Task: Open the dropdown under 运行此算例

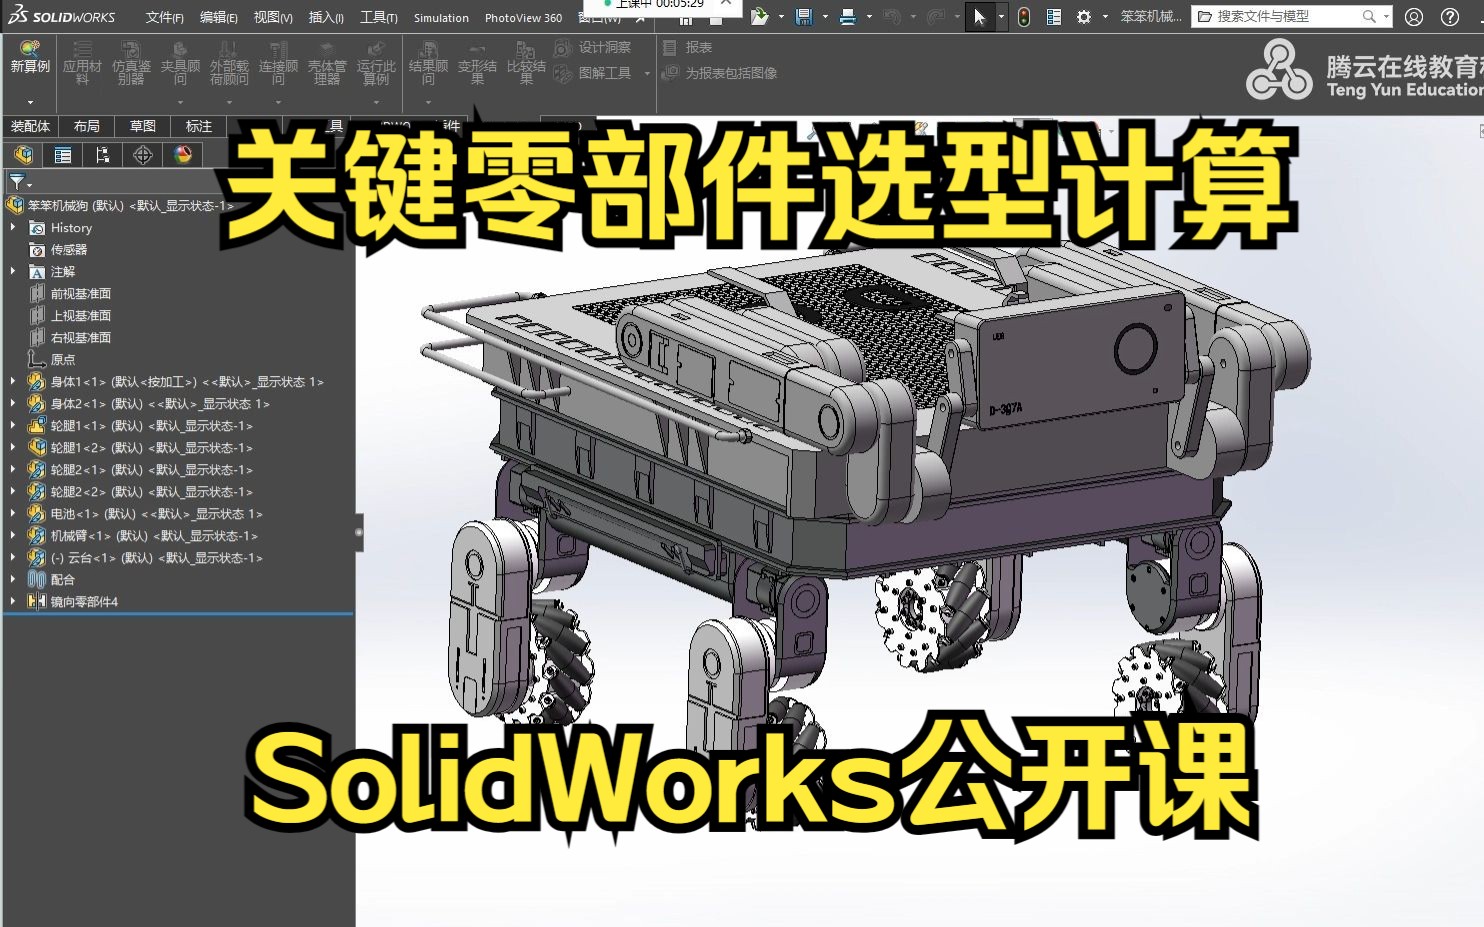Action: pos(376,102)
